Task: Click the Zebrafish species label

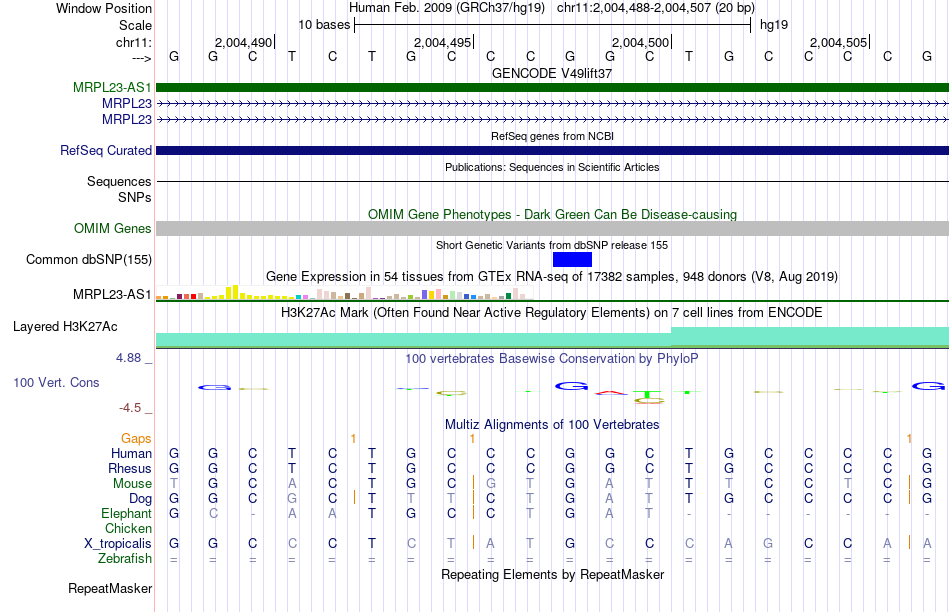Action: pos(125,559)
